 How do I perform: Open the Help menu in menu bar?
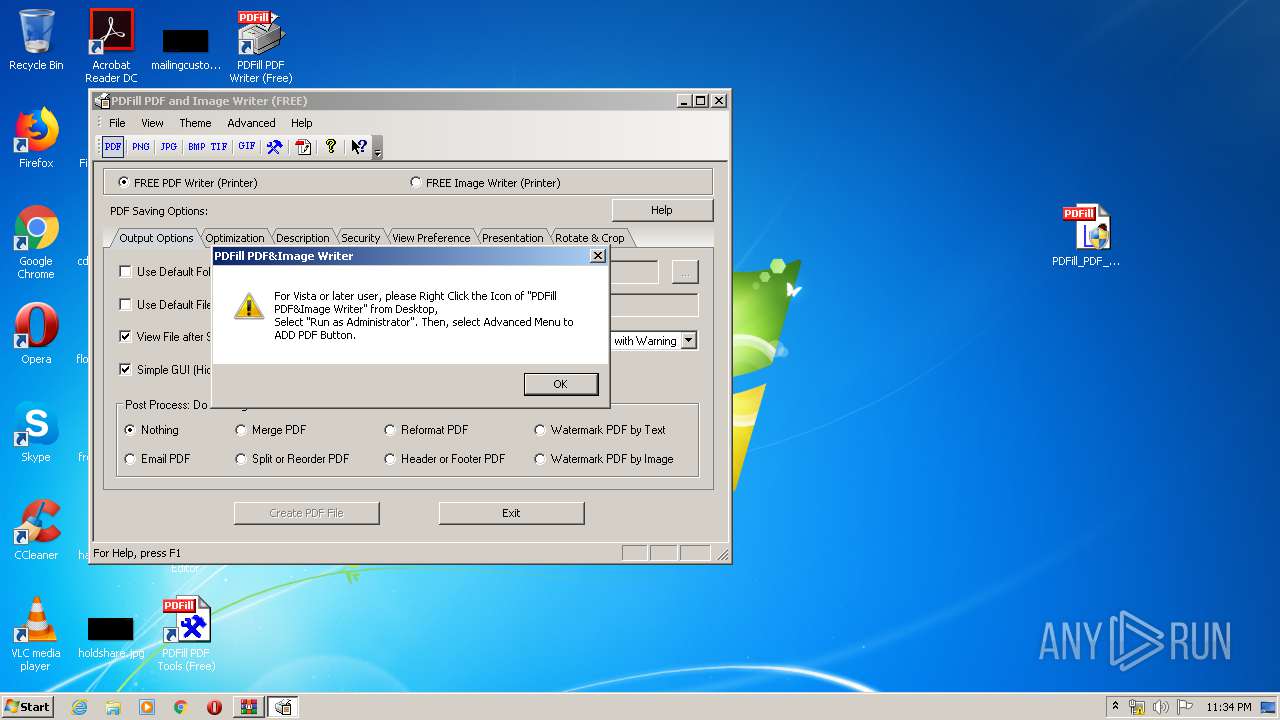click(301, 123)
